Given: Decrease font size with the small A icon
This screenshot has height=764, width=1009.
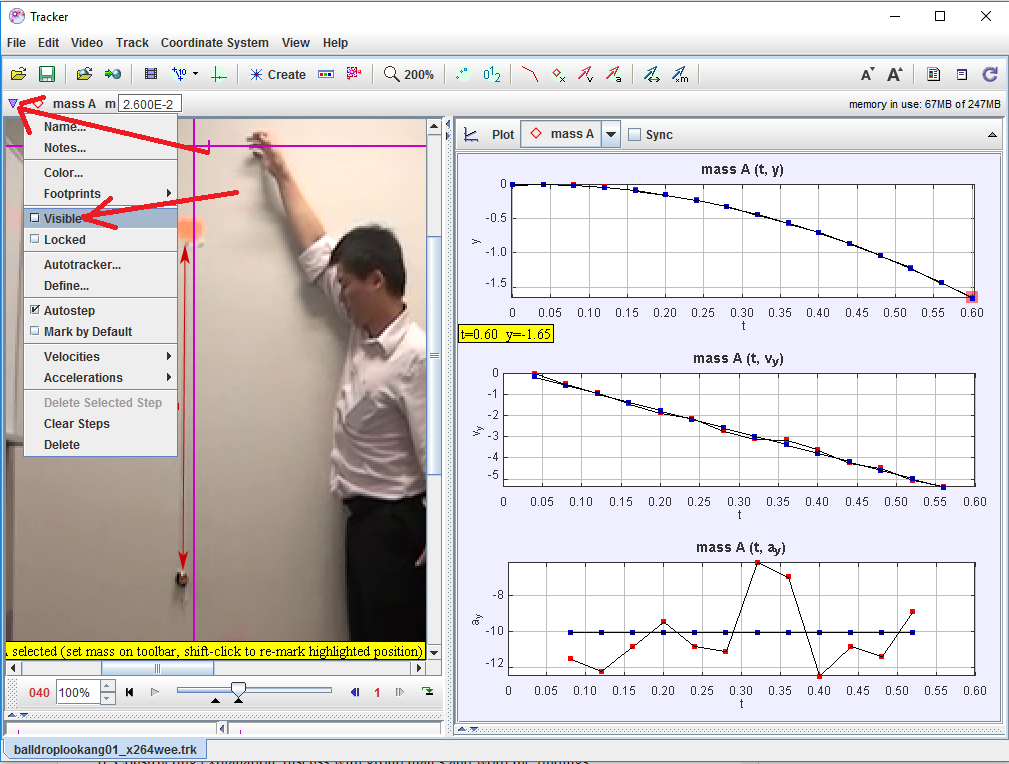Looking at the screenshot, I should click(867, 74).
